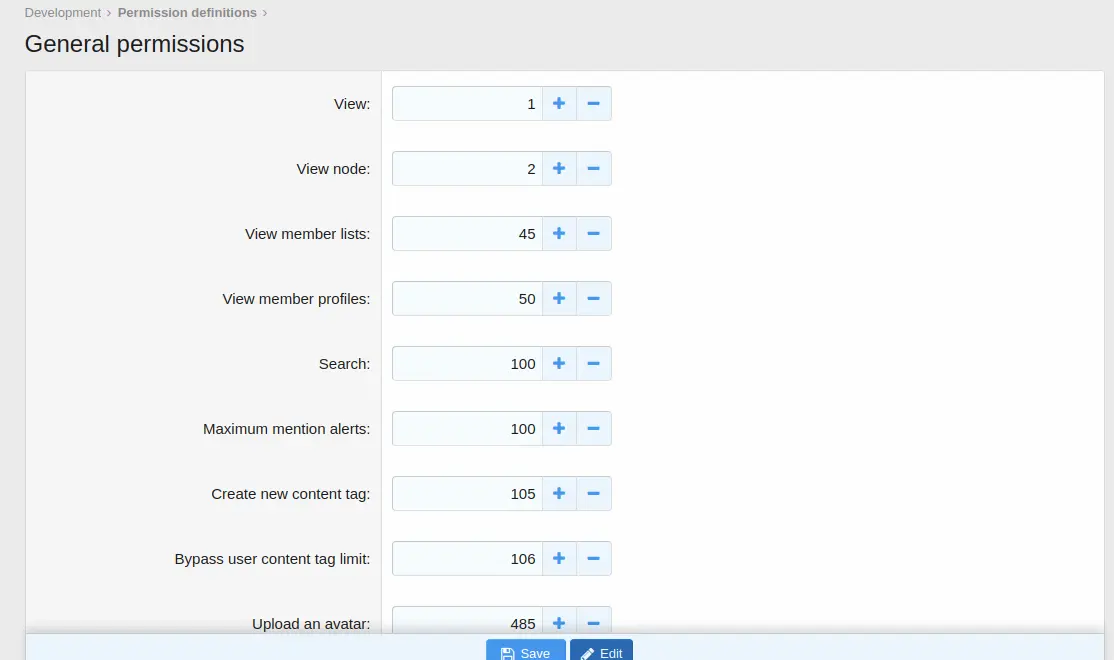This screenshot has height=660, width=1114.
Task: Decrease the View value with minus button
Action: [x=593, y=104]
